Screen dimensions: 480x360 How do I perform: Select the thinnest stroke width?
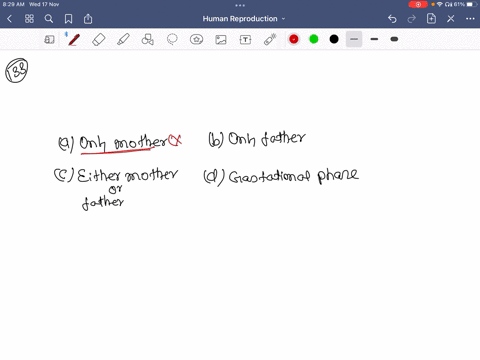tap(354, 39)
